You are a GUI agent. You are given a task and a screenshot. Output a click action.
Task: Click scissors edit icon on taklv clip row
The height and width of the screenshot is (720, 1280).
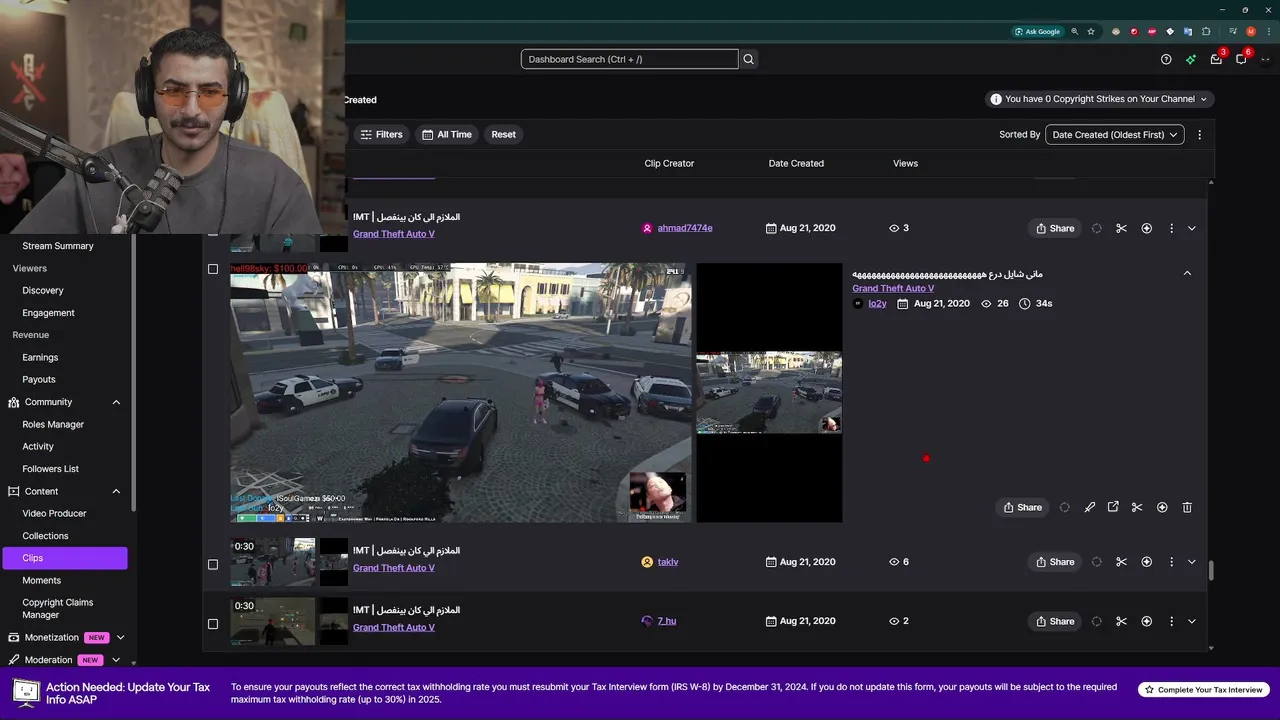(x=1121, y=562)
